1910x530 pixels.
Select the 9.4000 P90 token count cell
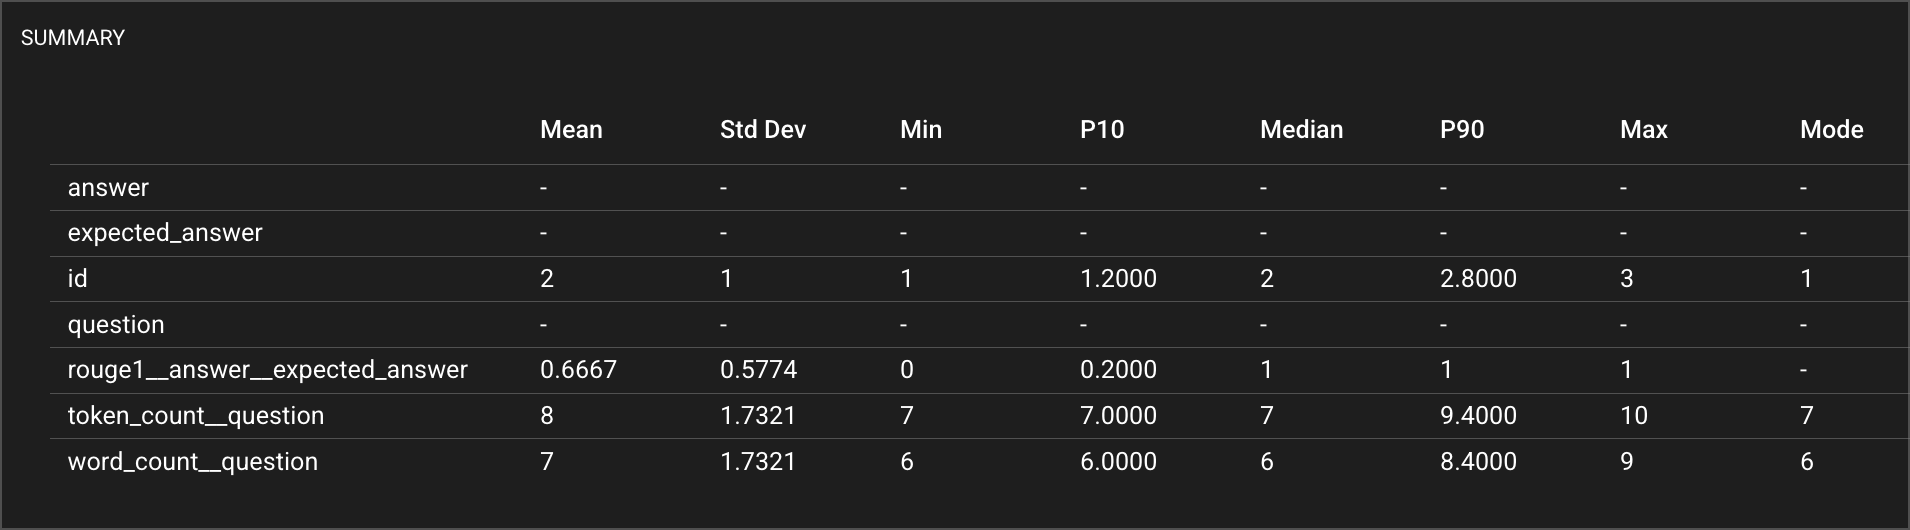tap(1478, 416)
